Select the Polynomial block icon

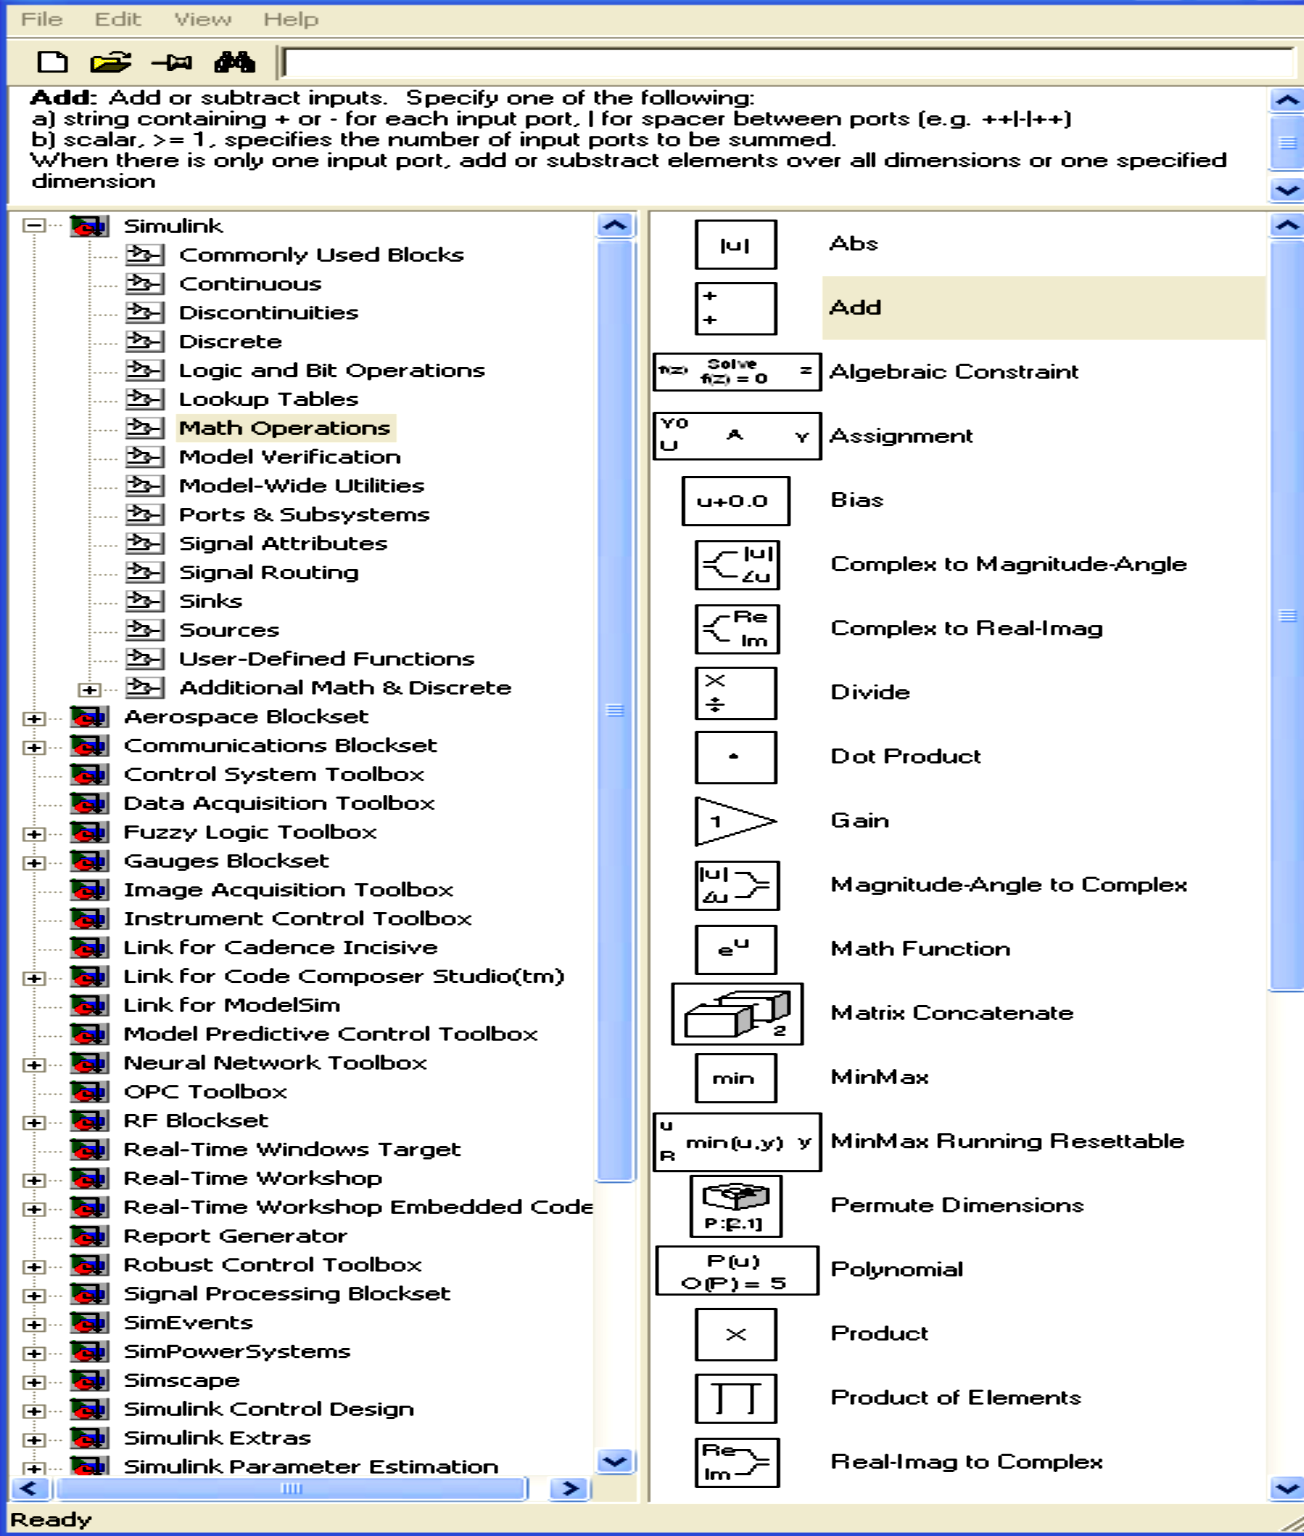pos(737,1270)
